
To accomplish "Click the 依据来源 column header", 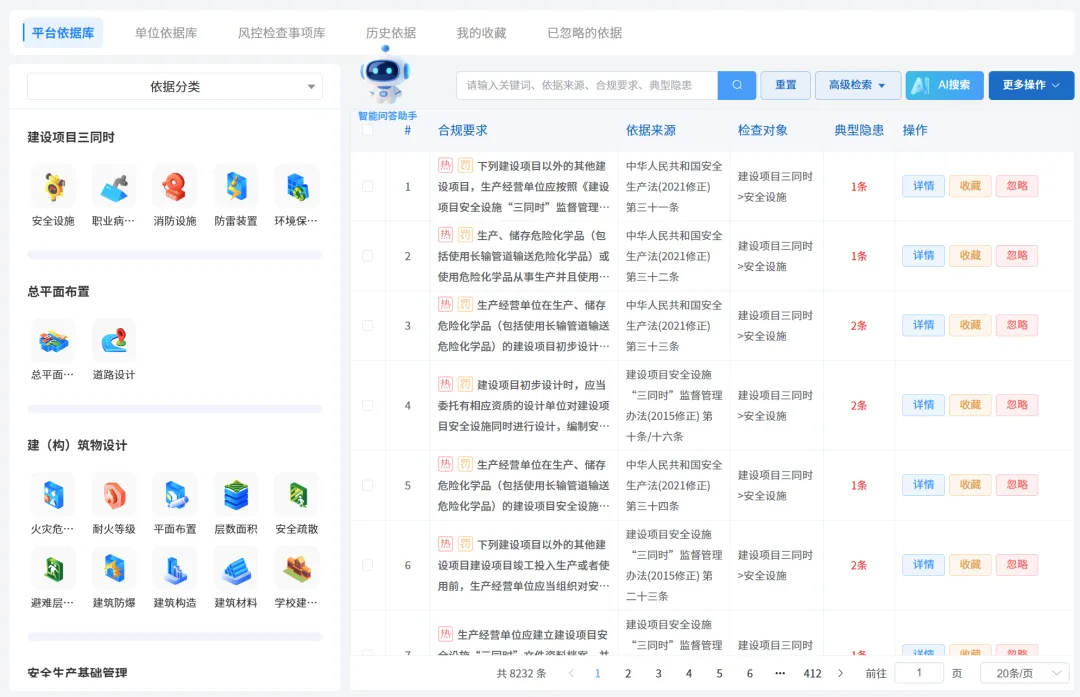I will (x=650, y=130).
